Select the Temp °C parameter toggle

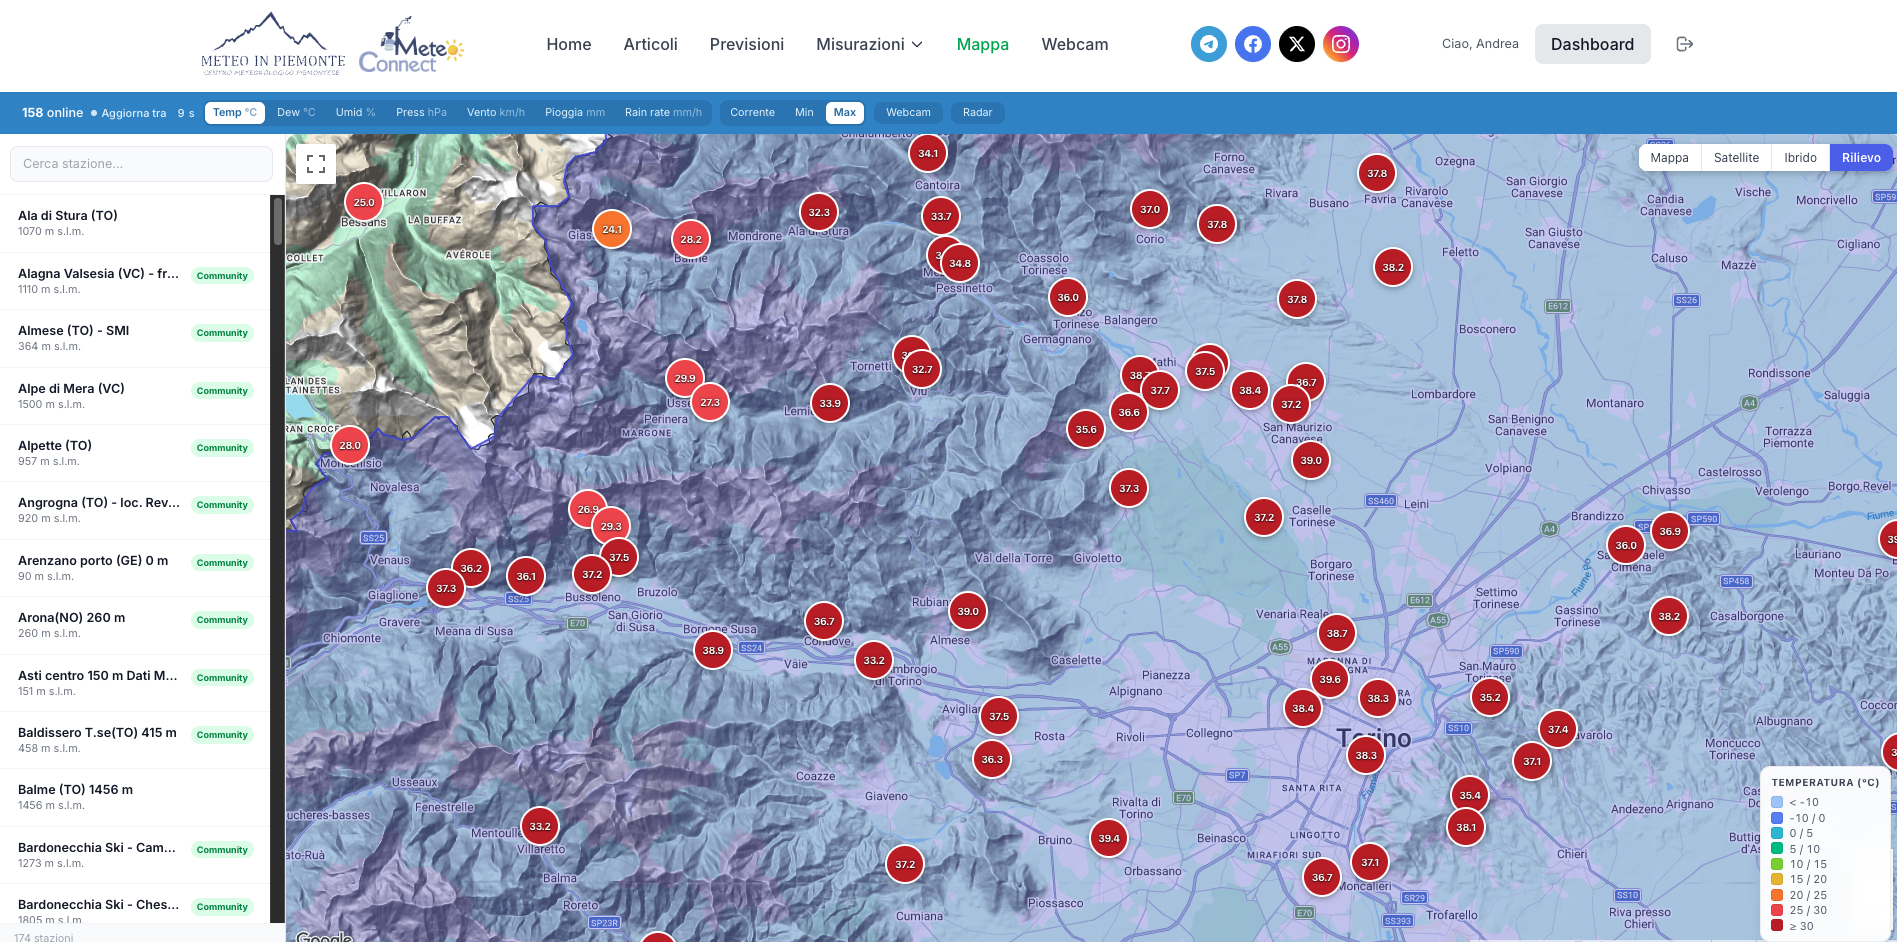coord(235,112)
